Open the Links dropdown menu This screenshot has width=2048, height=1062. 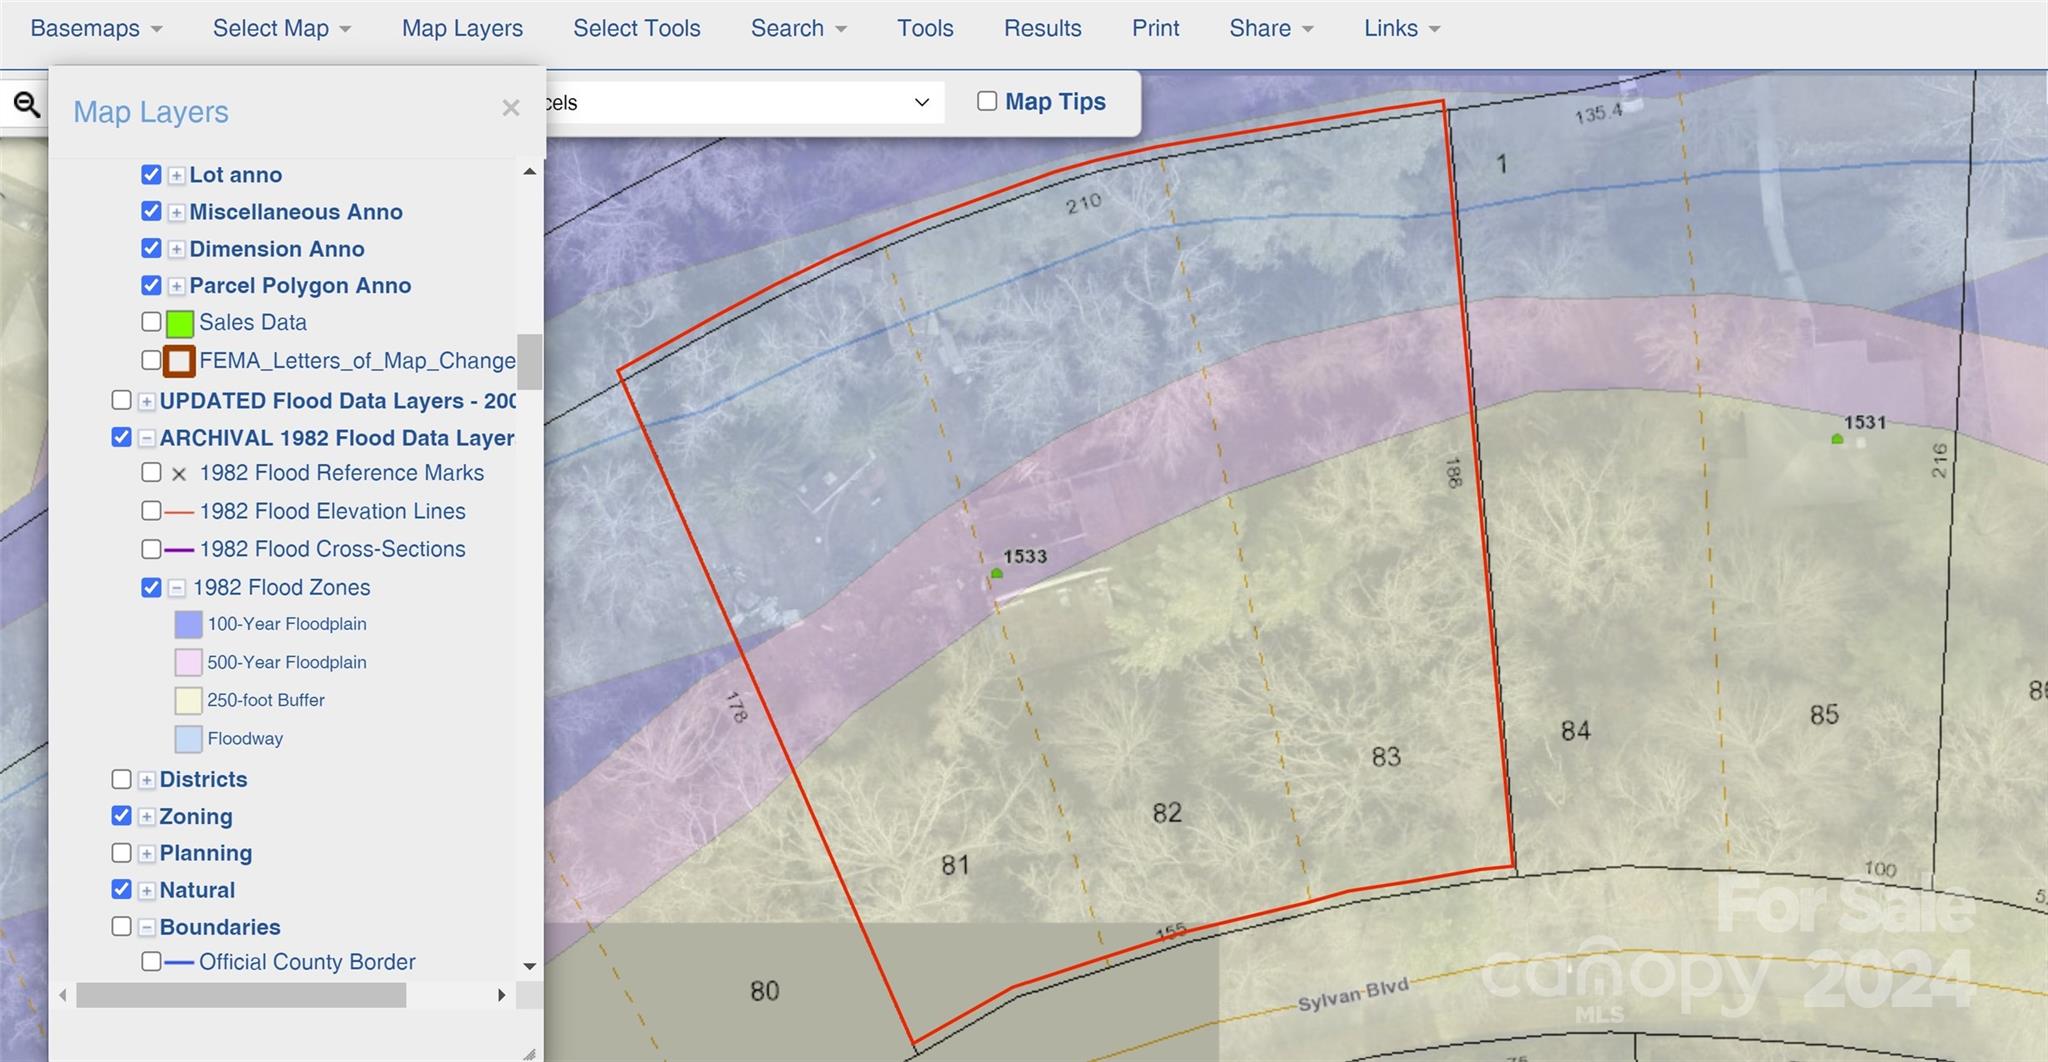(1402, 28)
